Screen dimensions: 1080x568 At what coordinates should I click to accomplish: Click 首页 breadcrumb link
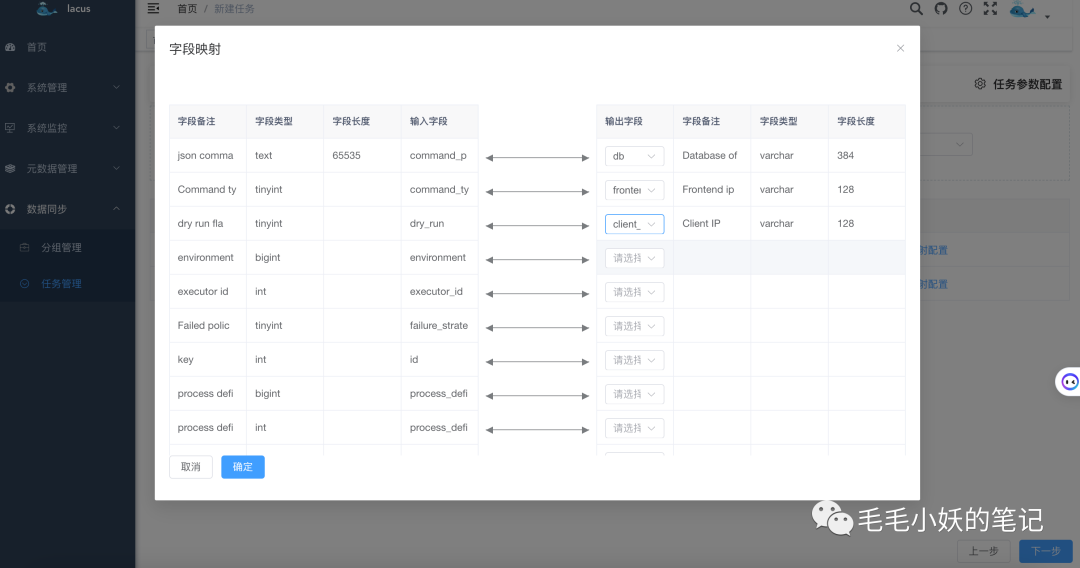tap(187, 9)
